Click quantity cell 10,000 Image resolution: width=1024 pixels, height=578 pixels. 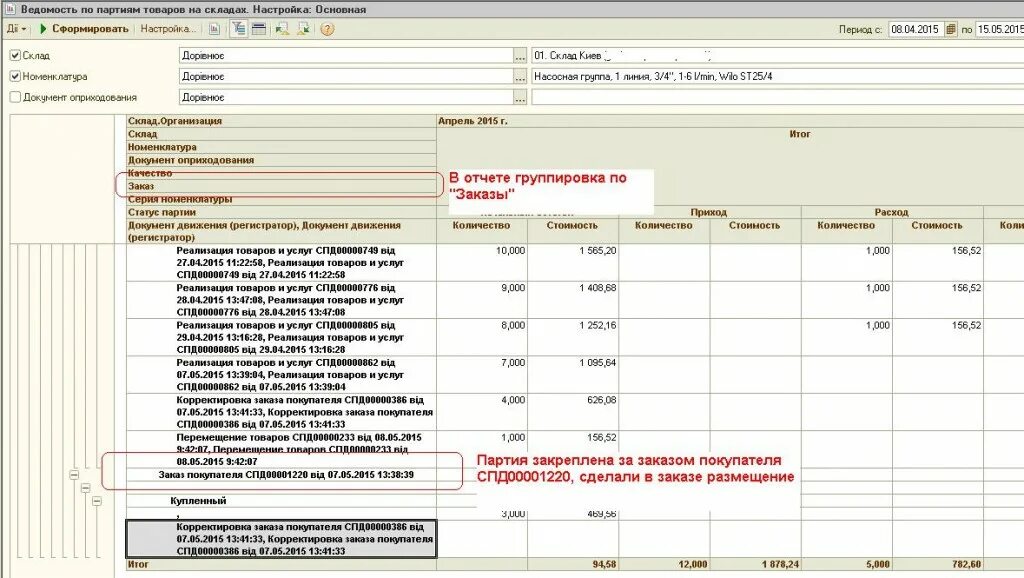[x=482, y=263]
